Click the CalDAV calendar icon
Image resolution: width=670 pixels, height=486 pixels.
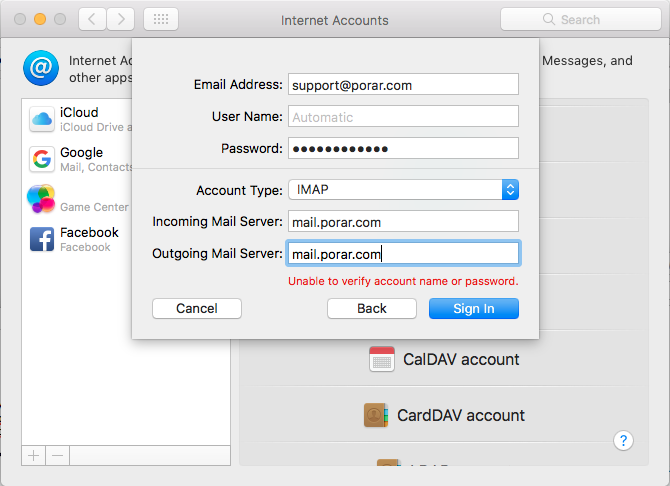(x=382, y=359)
